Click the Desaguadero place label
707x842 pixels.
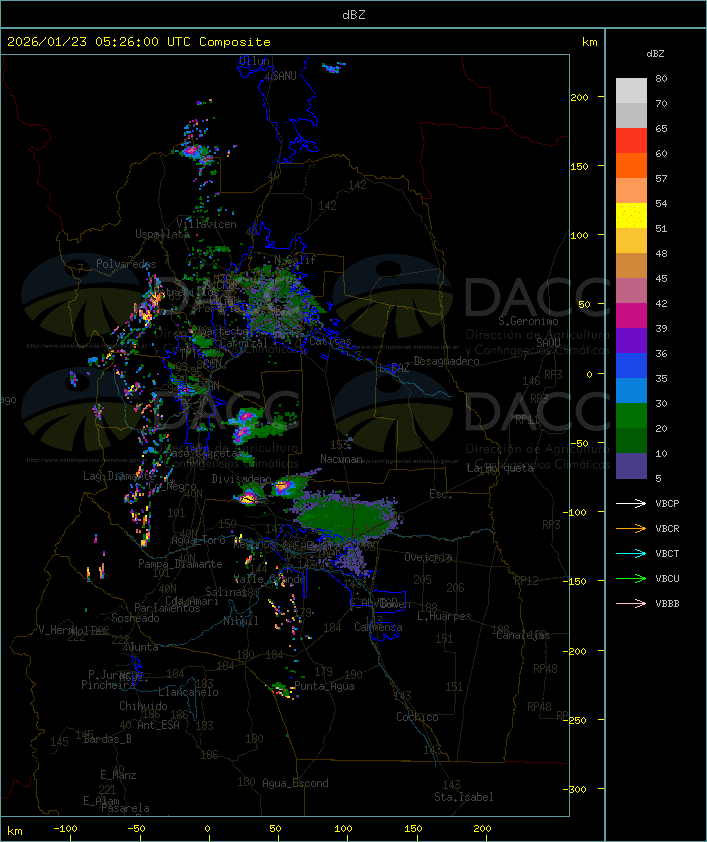446,361
